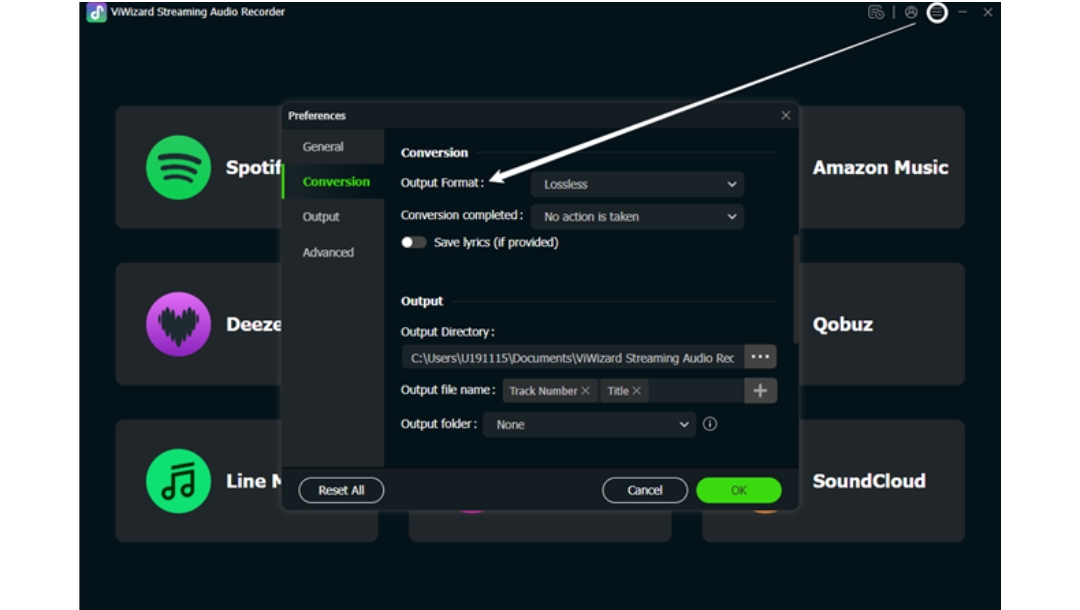1080x610 pixels.
Task: Click the output directory path field
Action: coord(572,357)
